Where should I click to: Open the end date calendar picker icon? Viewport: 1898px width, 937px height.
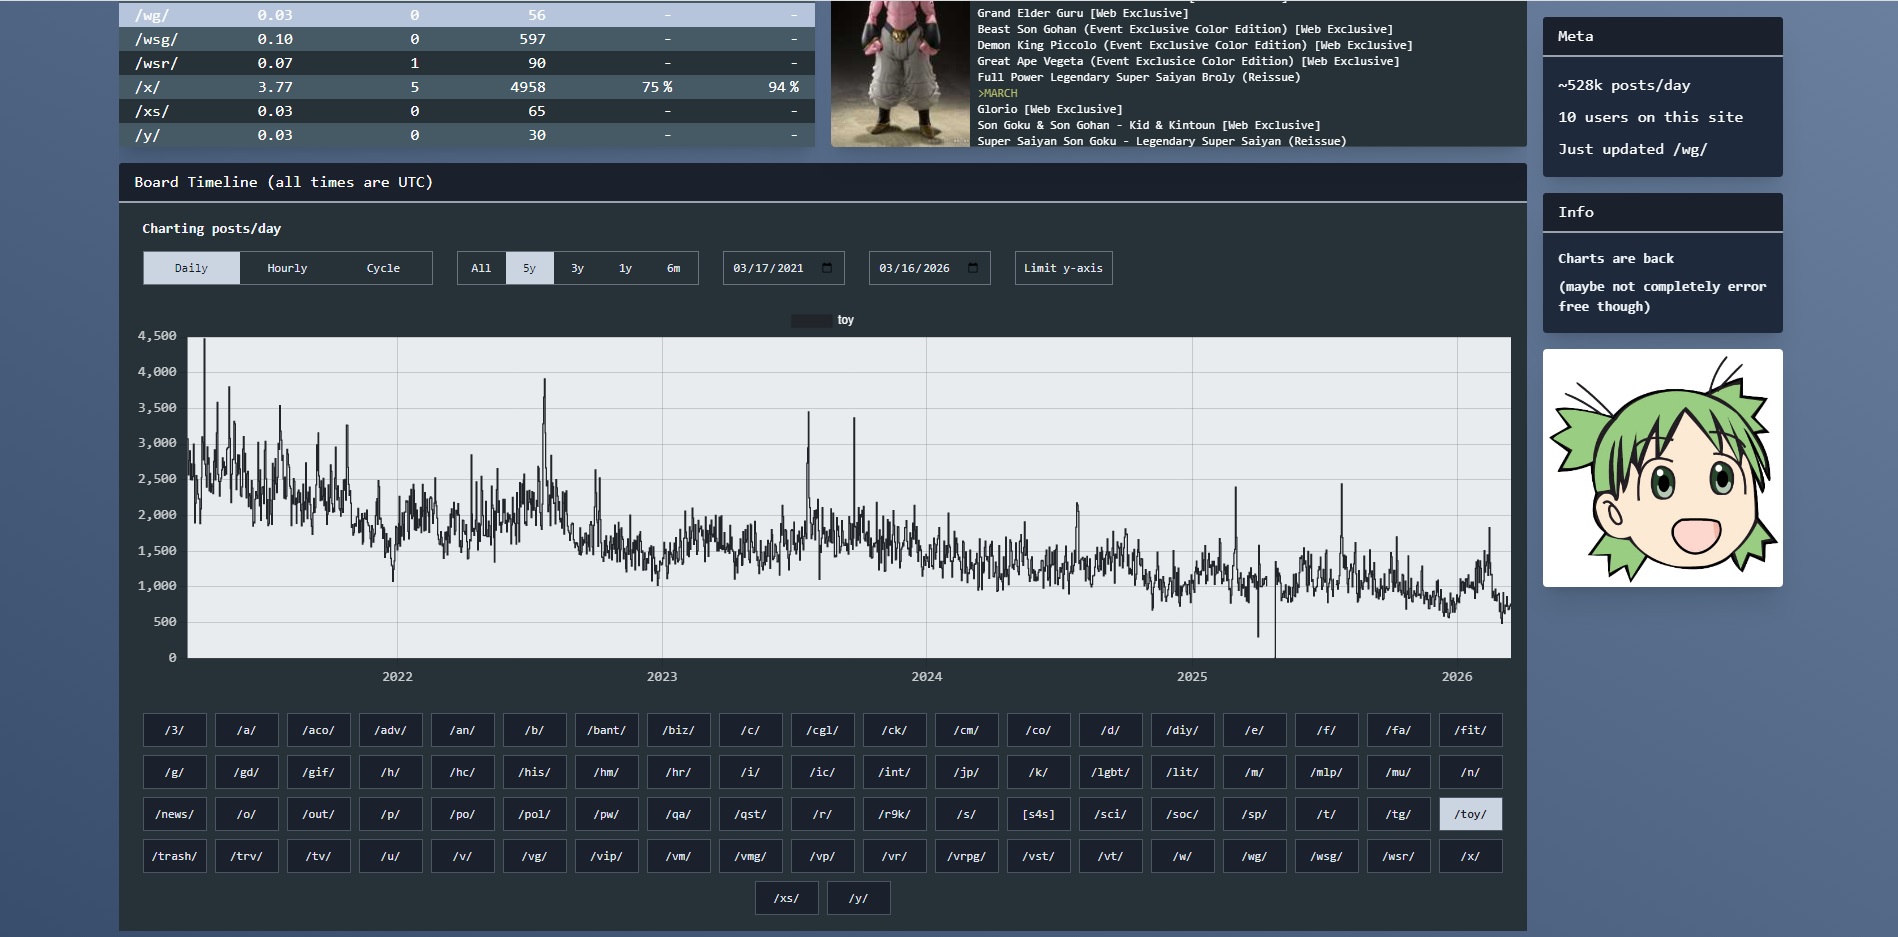(973, 268)
